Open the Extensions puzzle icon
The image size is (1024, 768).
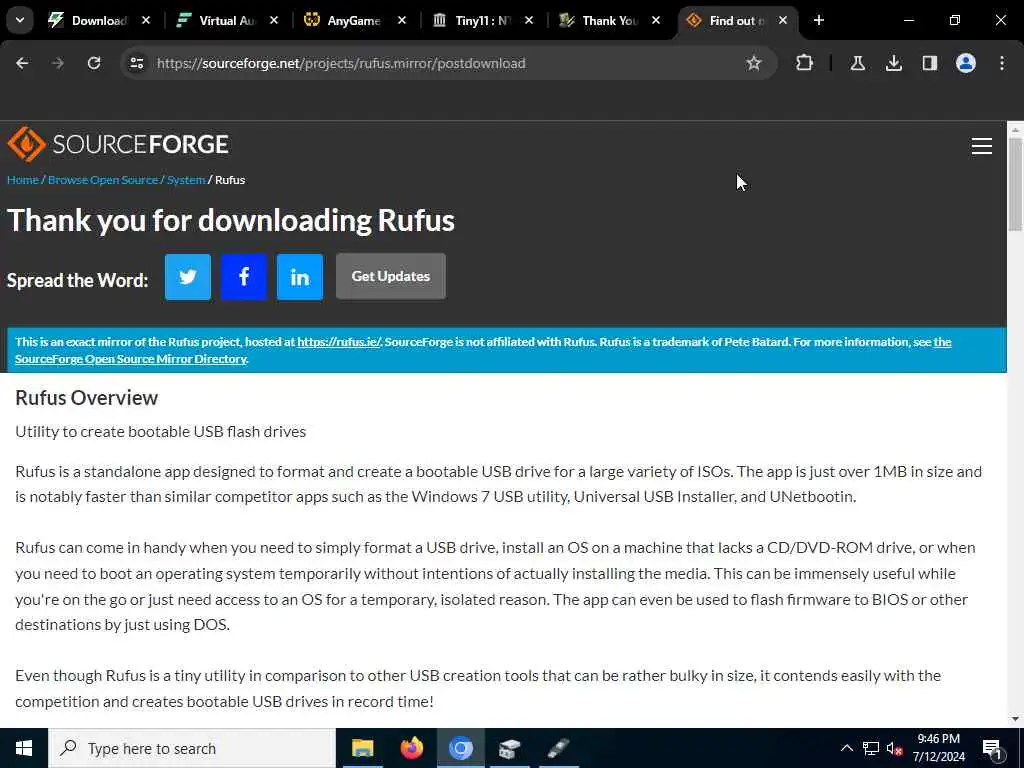pyautogui.click(x=805, y=63)
